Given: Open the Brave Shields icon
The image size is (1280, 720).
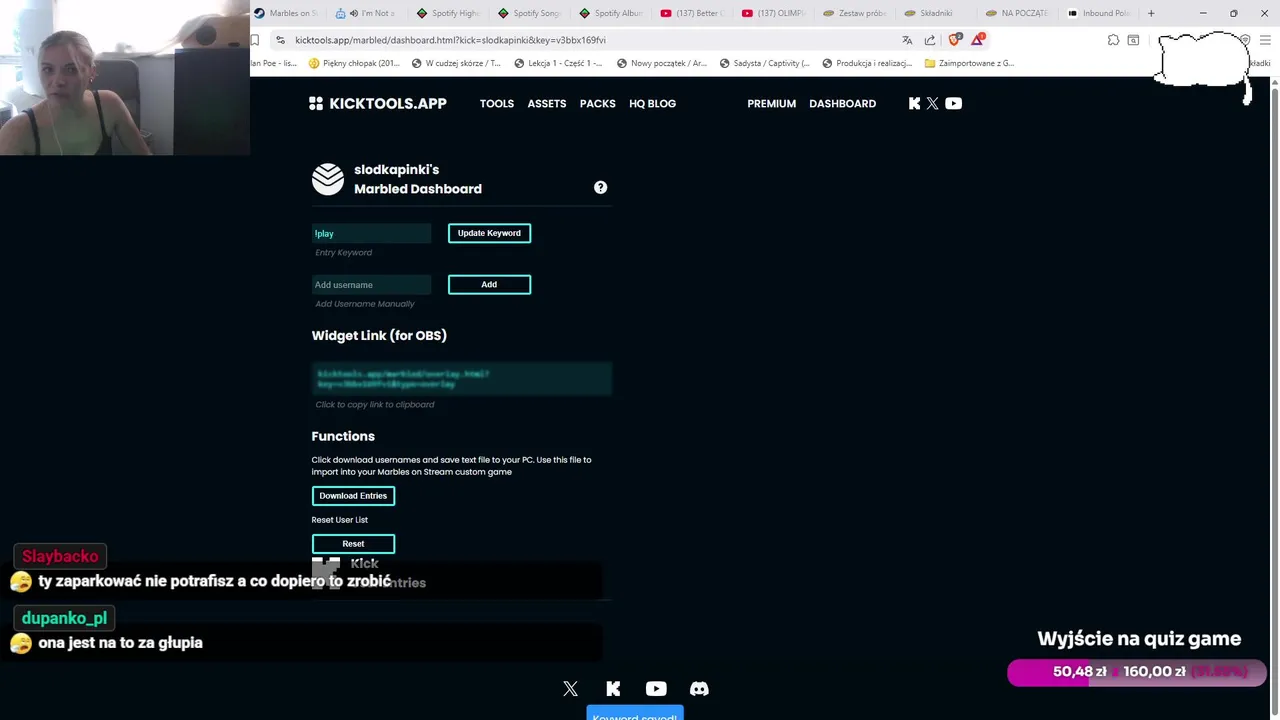Looking at the screenshot, I should [954, 40].
